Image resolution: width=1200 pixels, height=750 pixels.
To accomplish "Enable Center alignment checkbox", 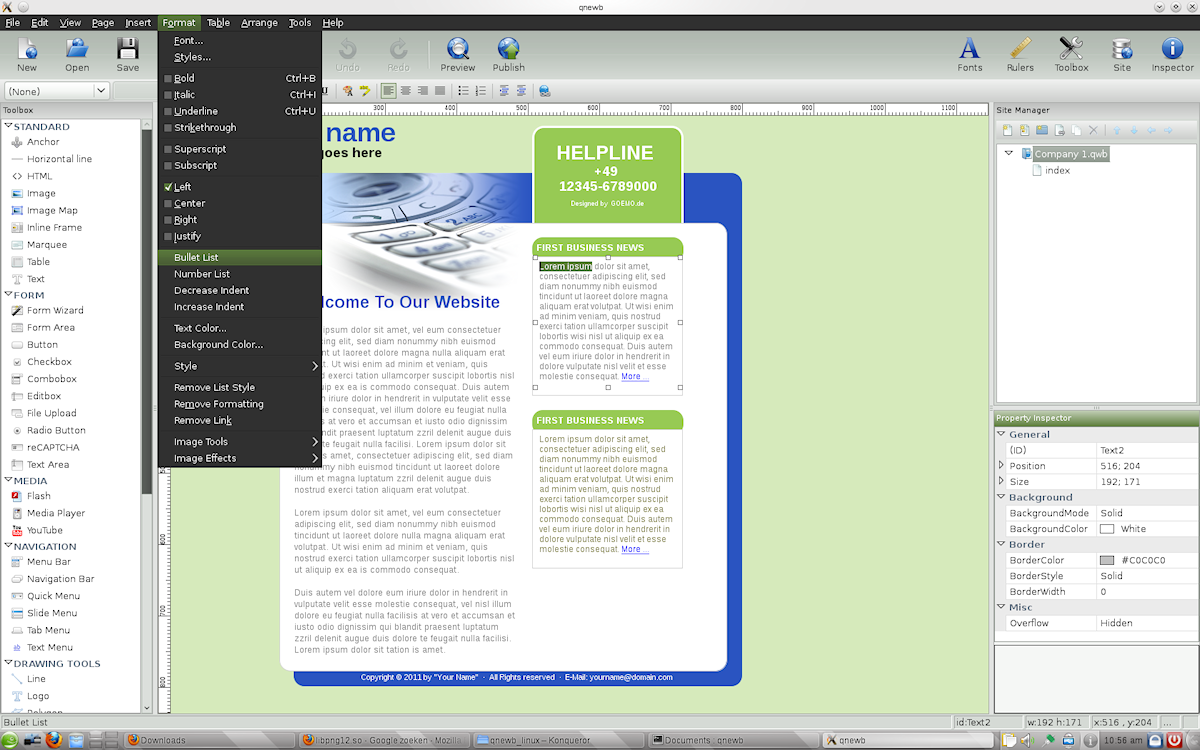I will tap(168, 204).
